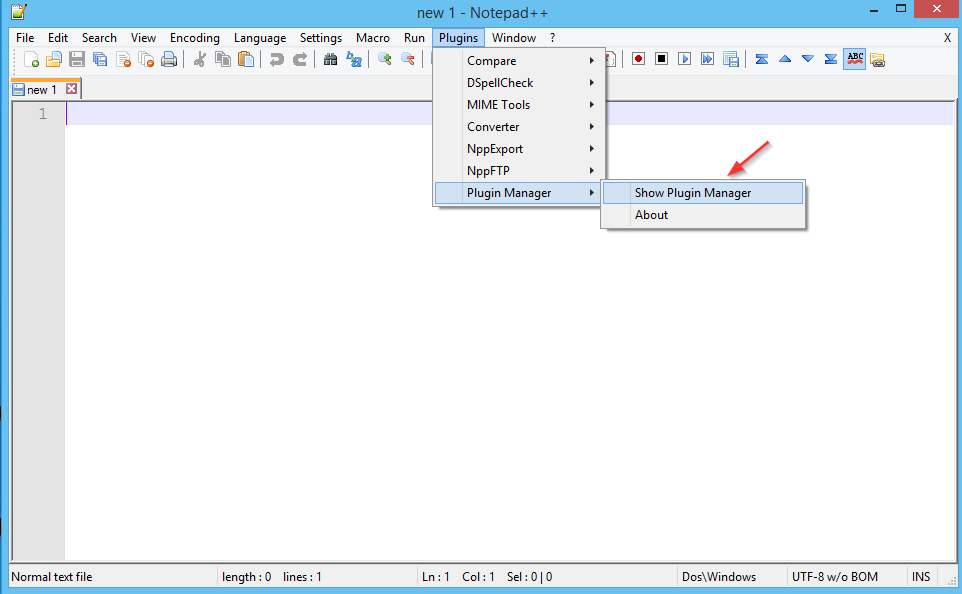Choose About in Plugin Manager submenu
The height and width of the screenshot is (594, 962).
click(x=703, y=215)
